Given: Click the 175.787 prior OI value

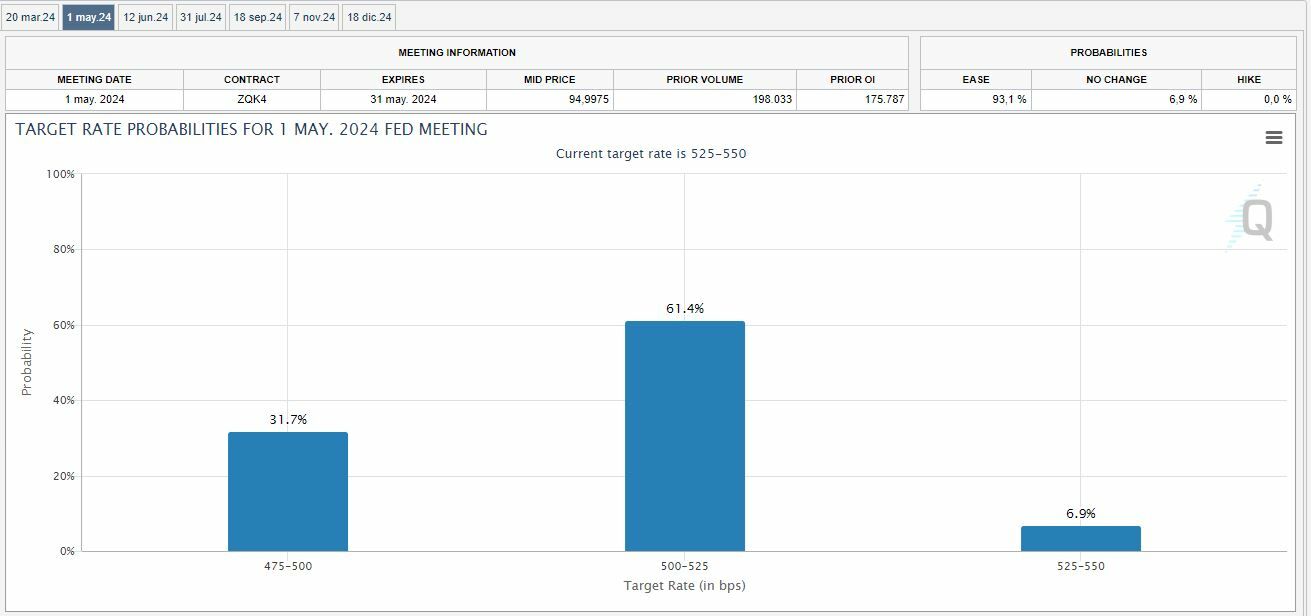Looking at the screenshot, I should pos(884,99).
